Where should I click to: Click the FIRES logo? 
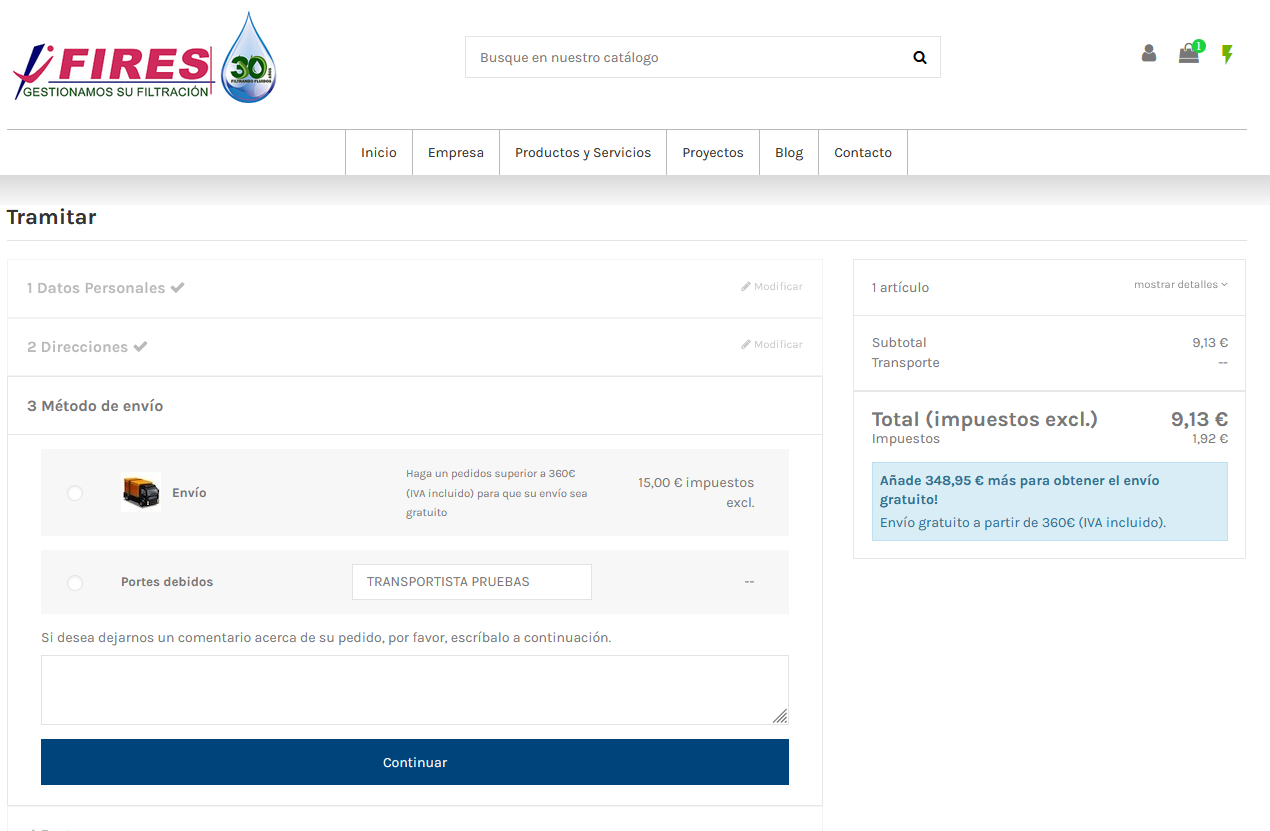pos(144,58)
